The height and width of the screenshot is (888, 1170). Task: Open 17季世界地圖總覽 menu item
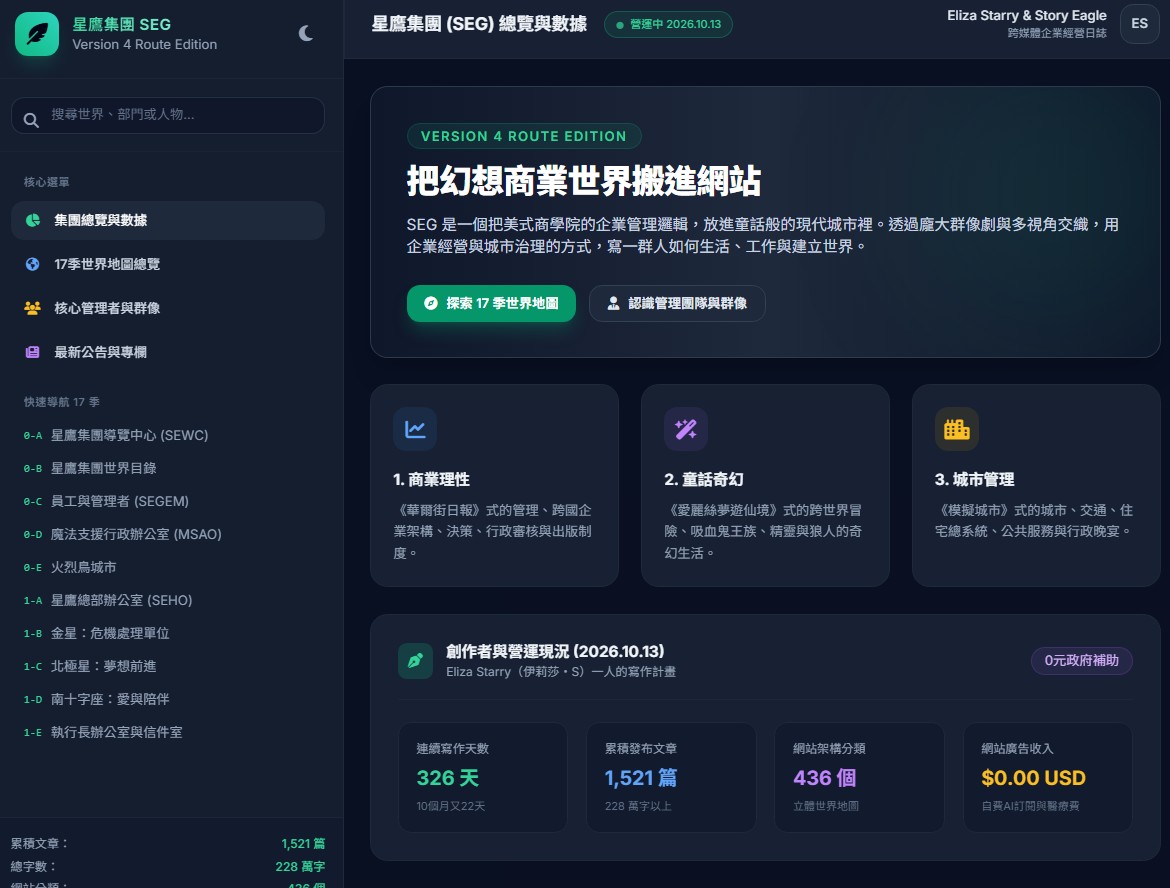pyautogui.click(x=168, y=264)
